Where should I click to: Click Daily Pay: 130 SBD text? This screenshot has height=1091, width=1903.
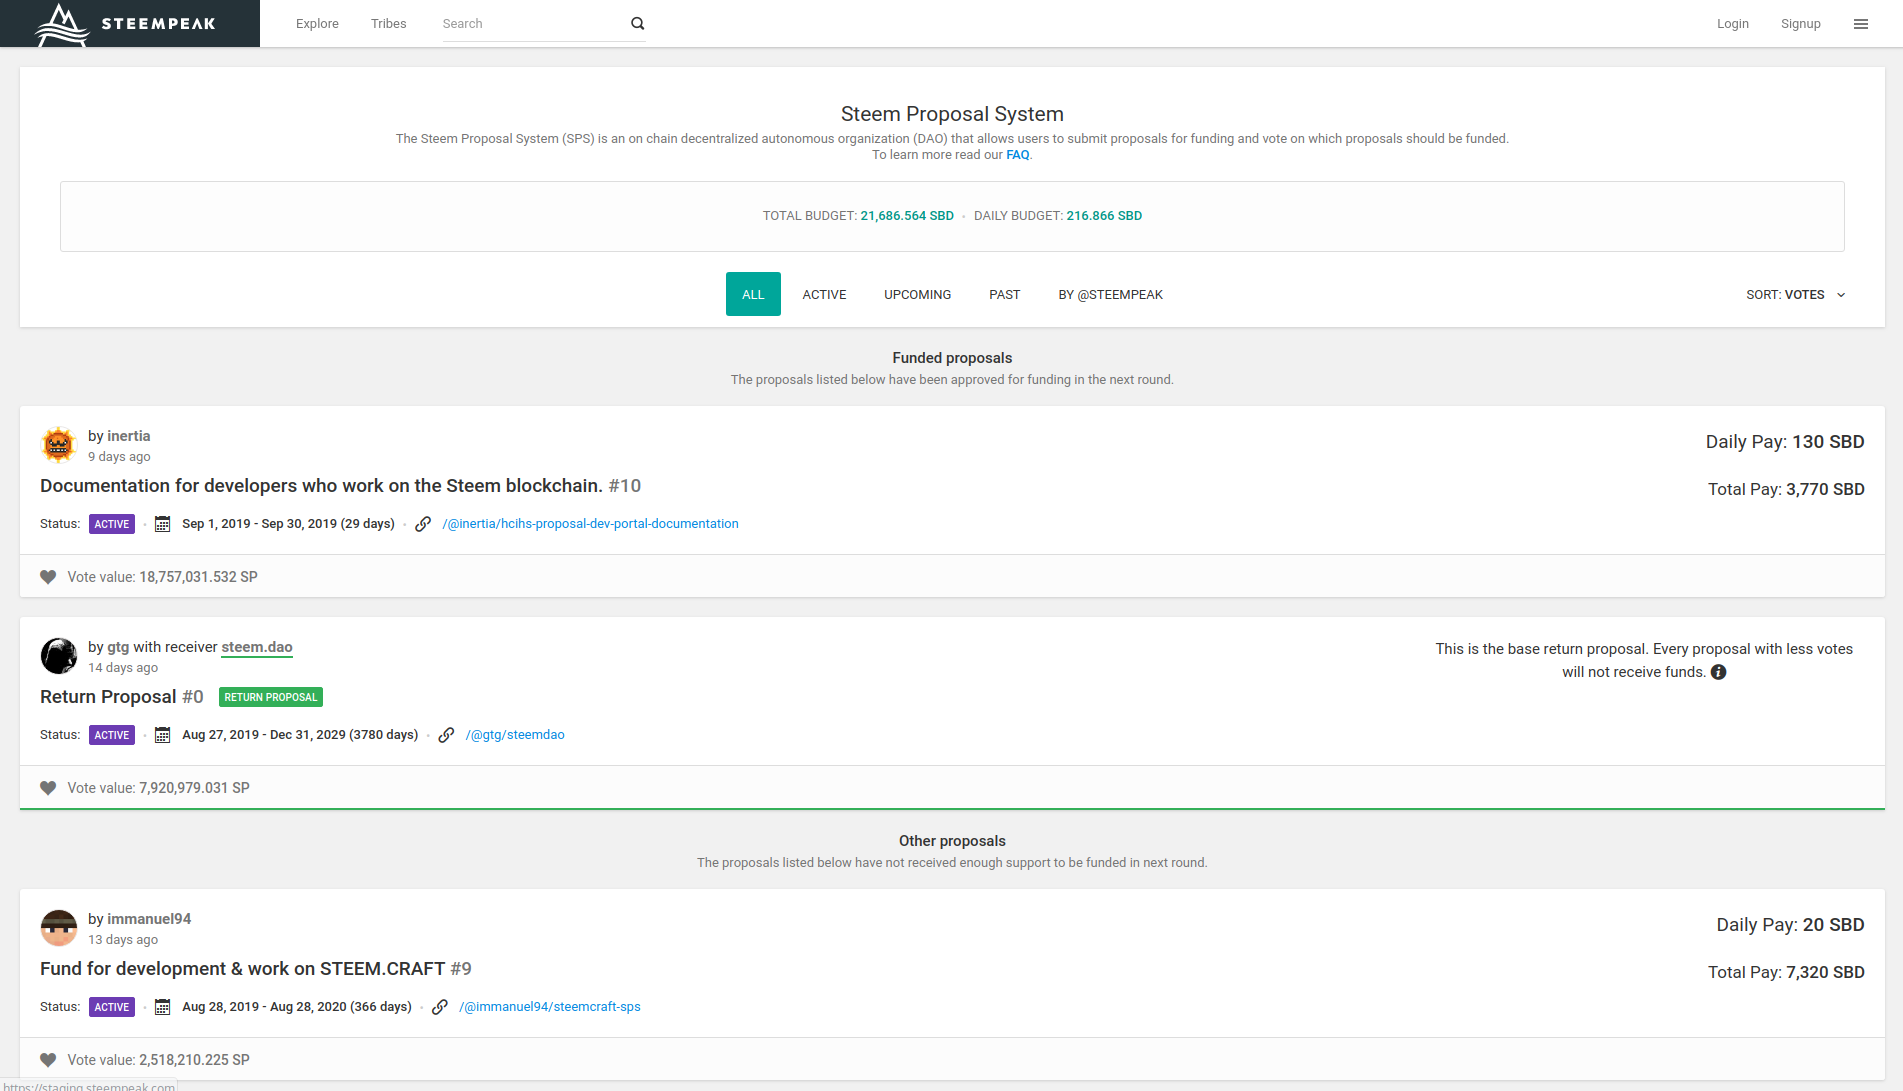[1784, 442]
